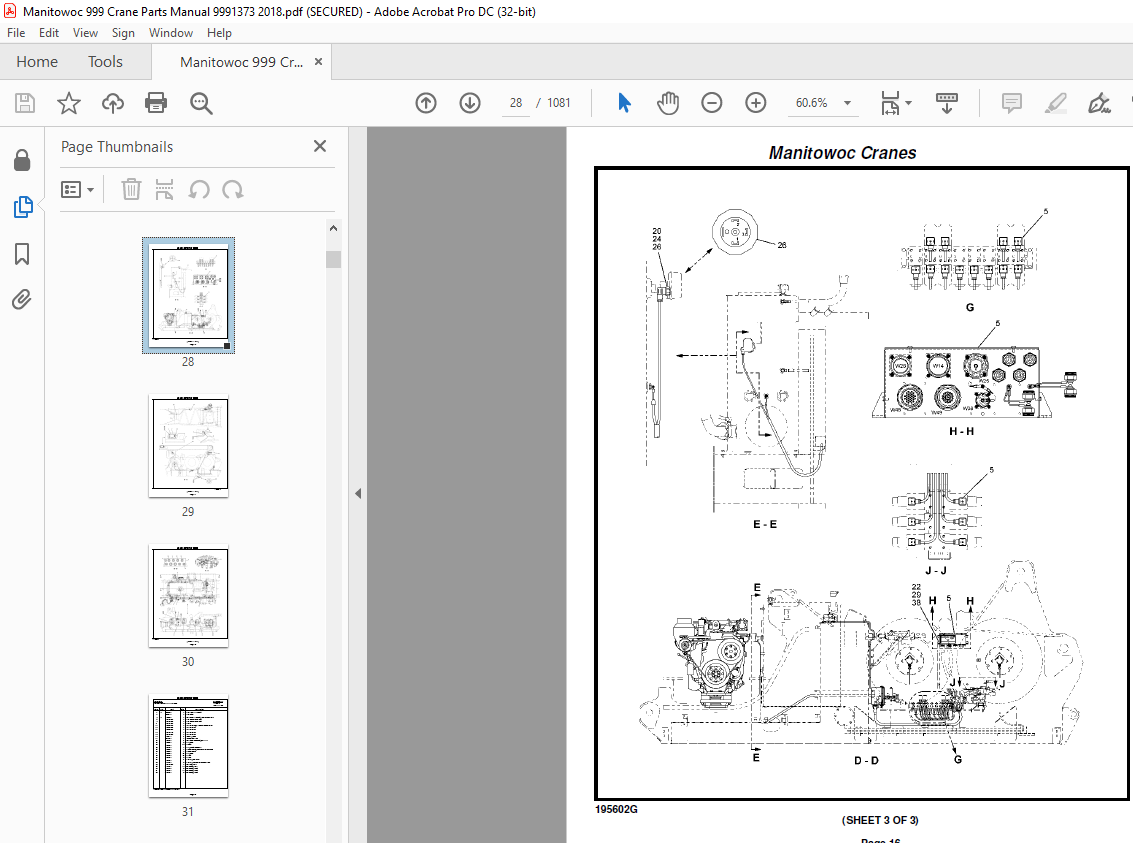Screen dimensions: 1133x843
Task: Print the document using printer icon
Action: 156,103
